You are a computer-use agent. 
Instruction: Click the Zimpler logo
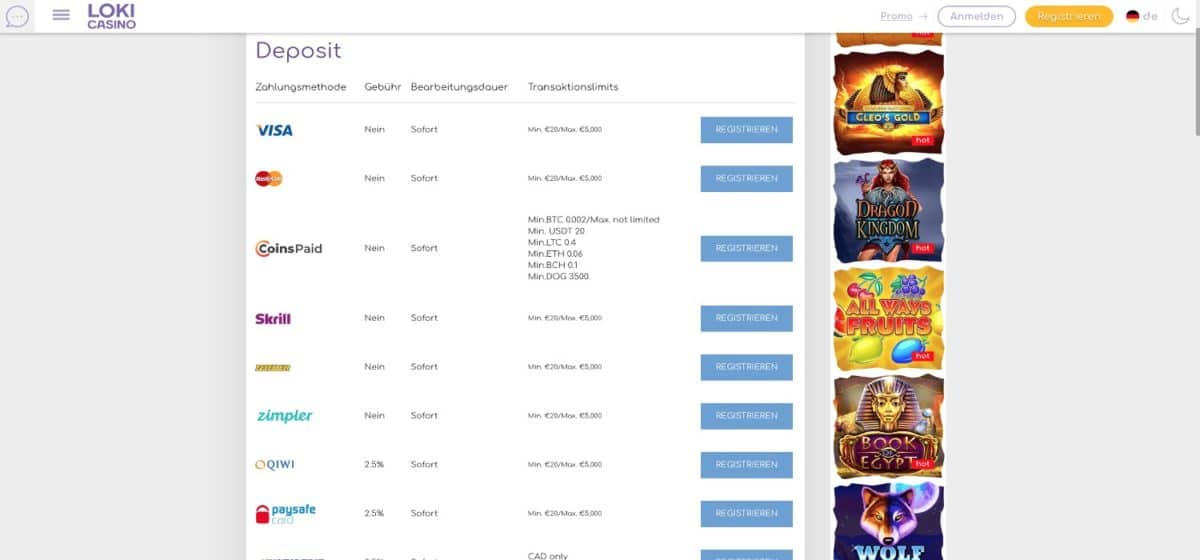(x=284, y=416)
